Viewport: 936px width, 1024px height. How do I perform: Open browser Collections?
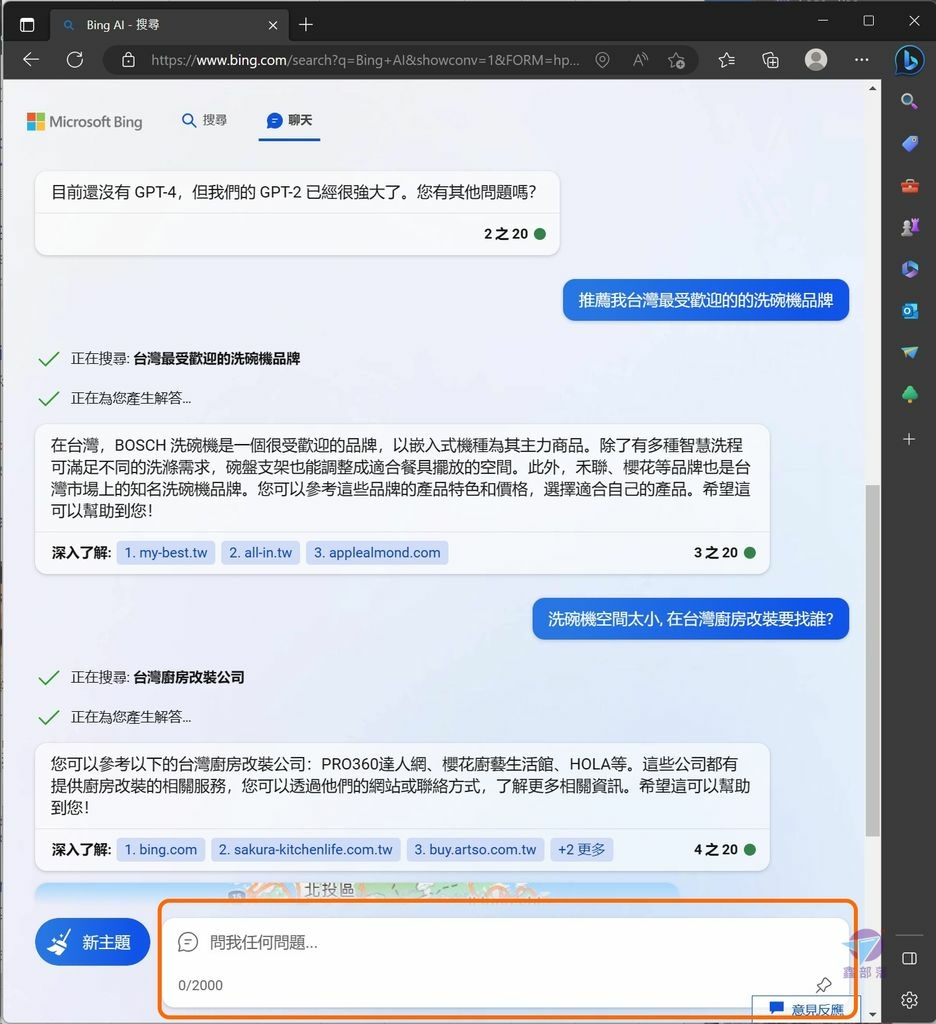[770, 60]
